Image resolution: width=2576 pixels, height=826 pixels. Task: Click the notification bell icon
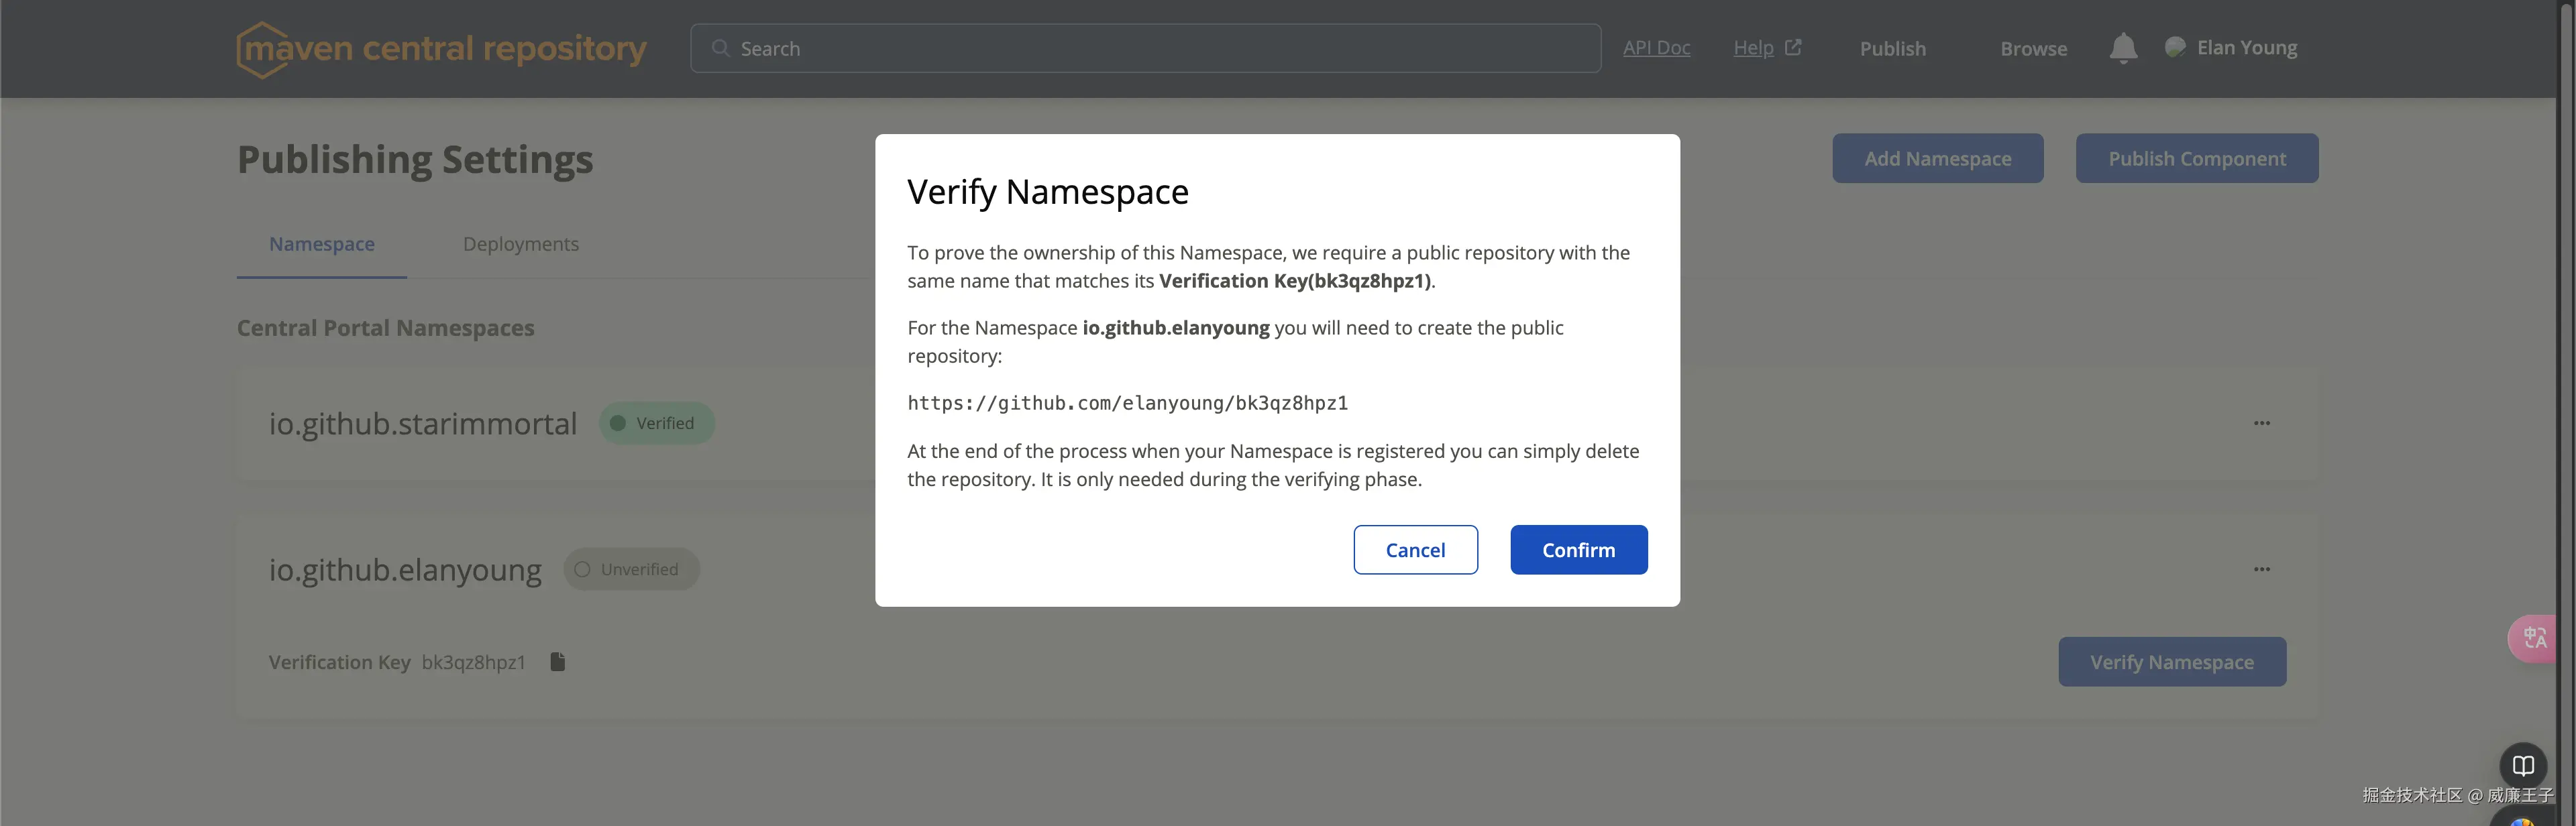tap(2123, 47)
